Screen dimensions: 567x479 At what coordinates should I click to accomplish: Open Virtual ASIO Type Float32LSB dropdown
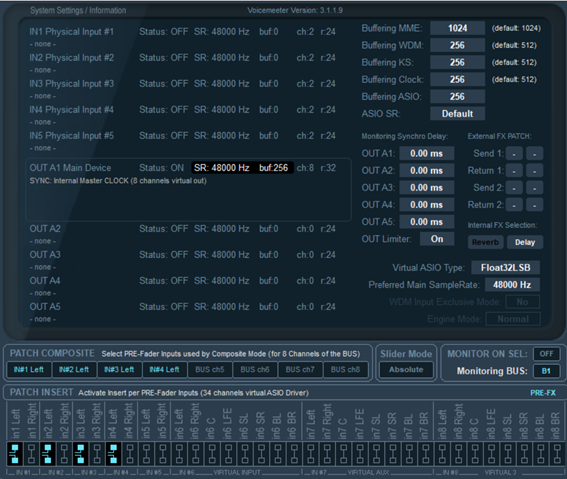click(506, 268)
